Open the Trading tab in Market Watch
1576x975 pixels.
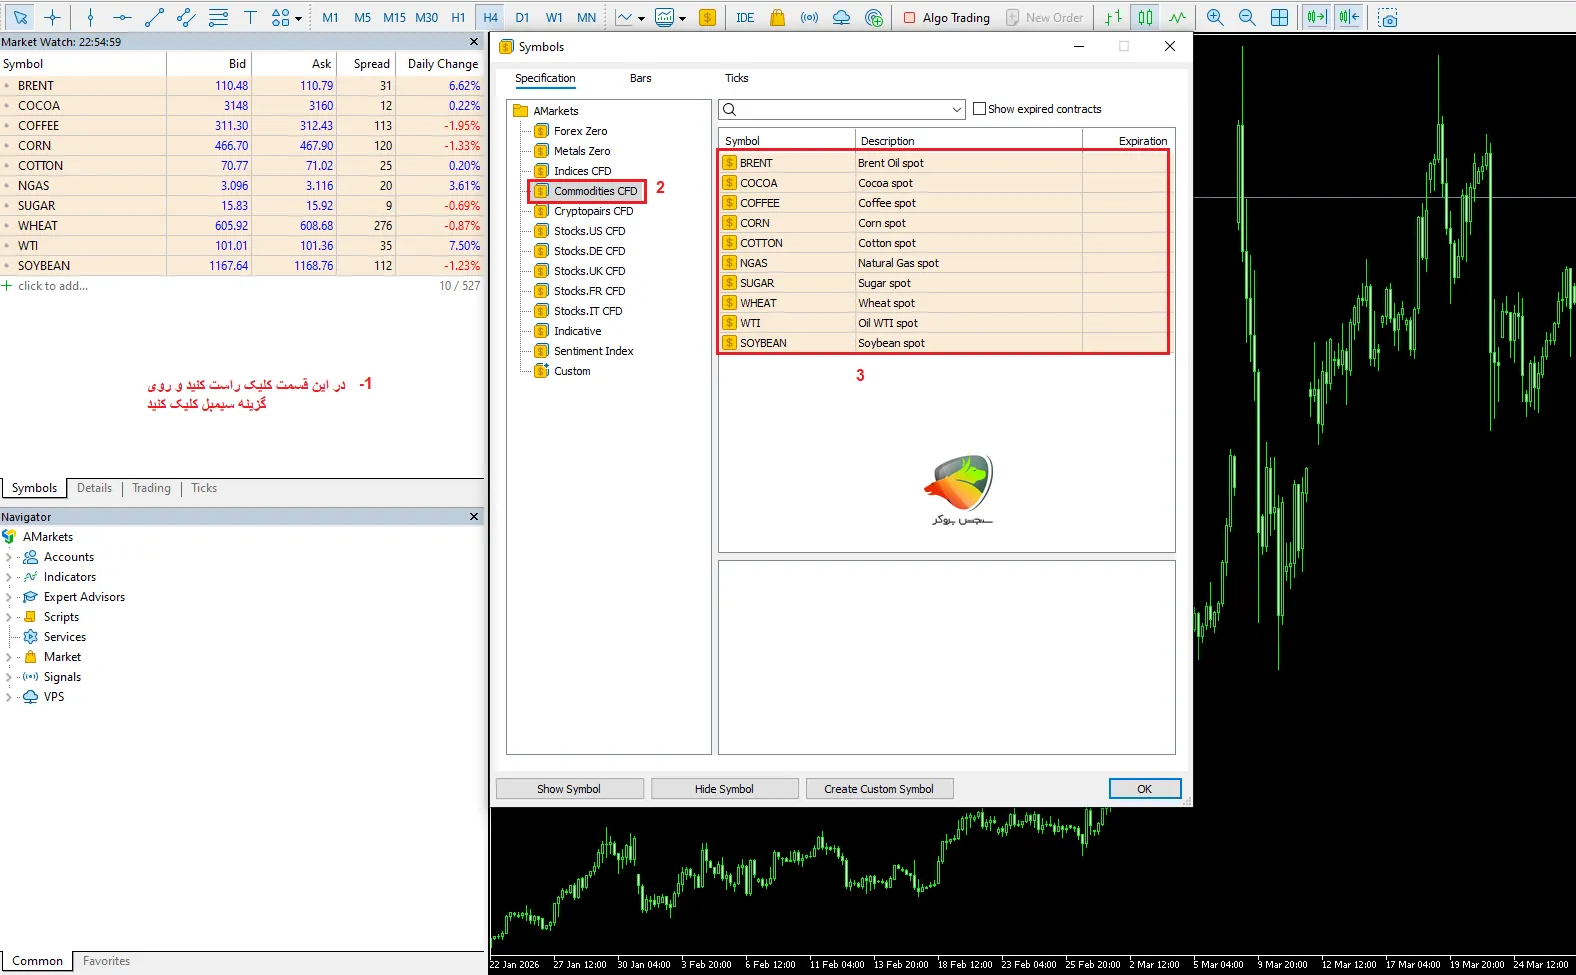[x=151, y=488]
